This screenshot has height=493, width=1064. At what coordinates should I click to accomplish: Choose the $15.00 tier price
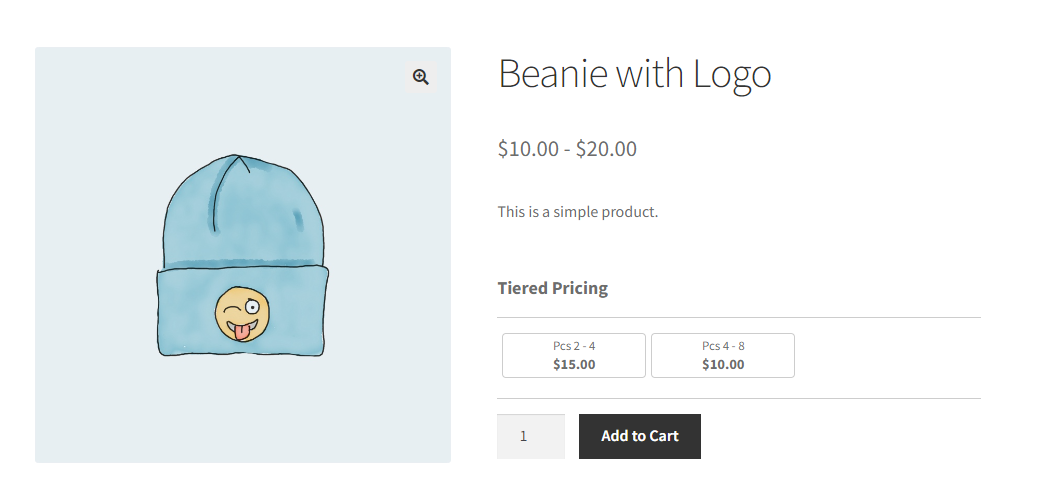tap(574, 364)
